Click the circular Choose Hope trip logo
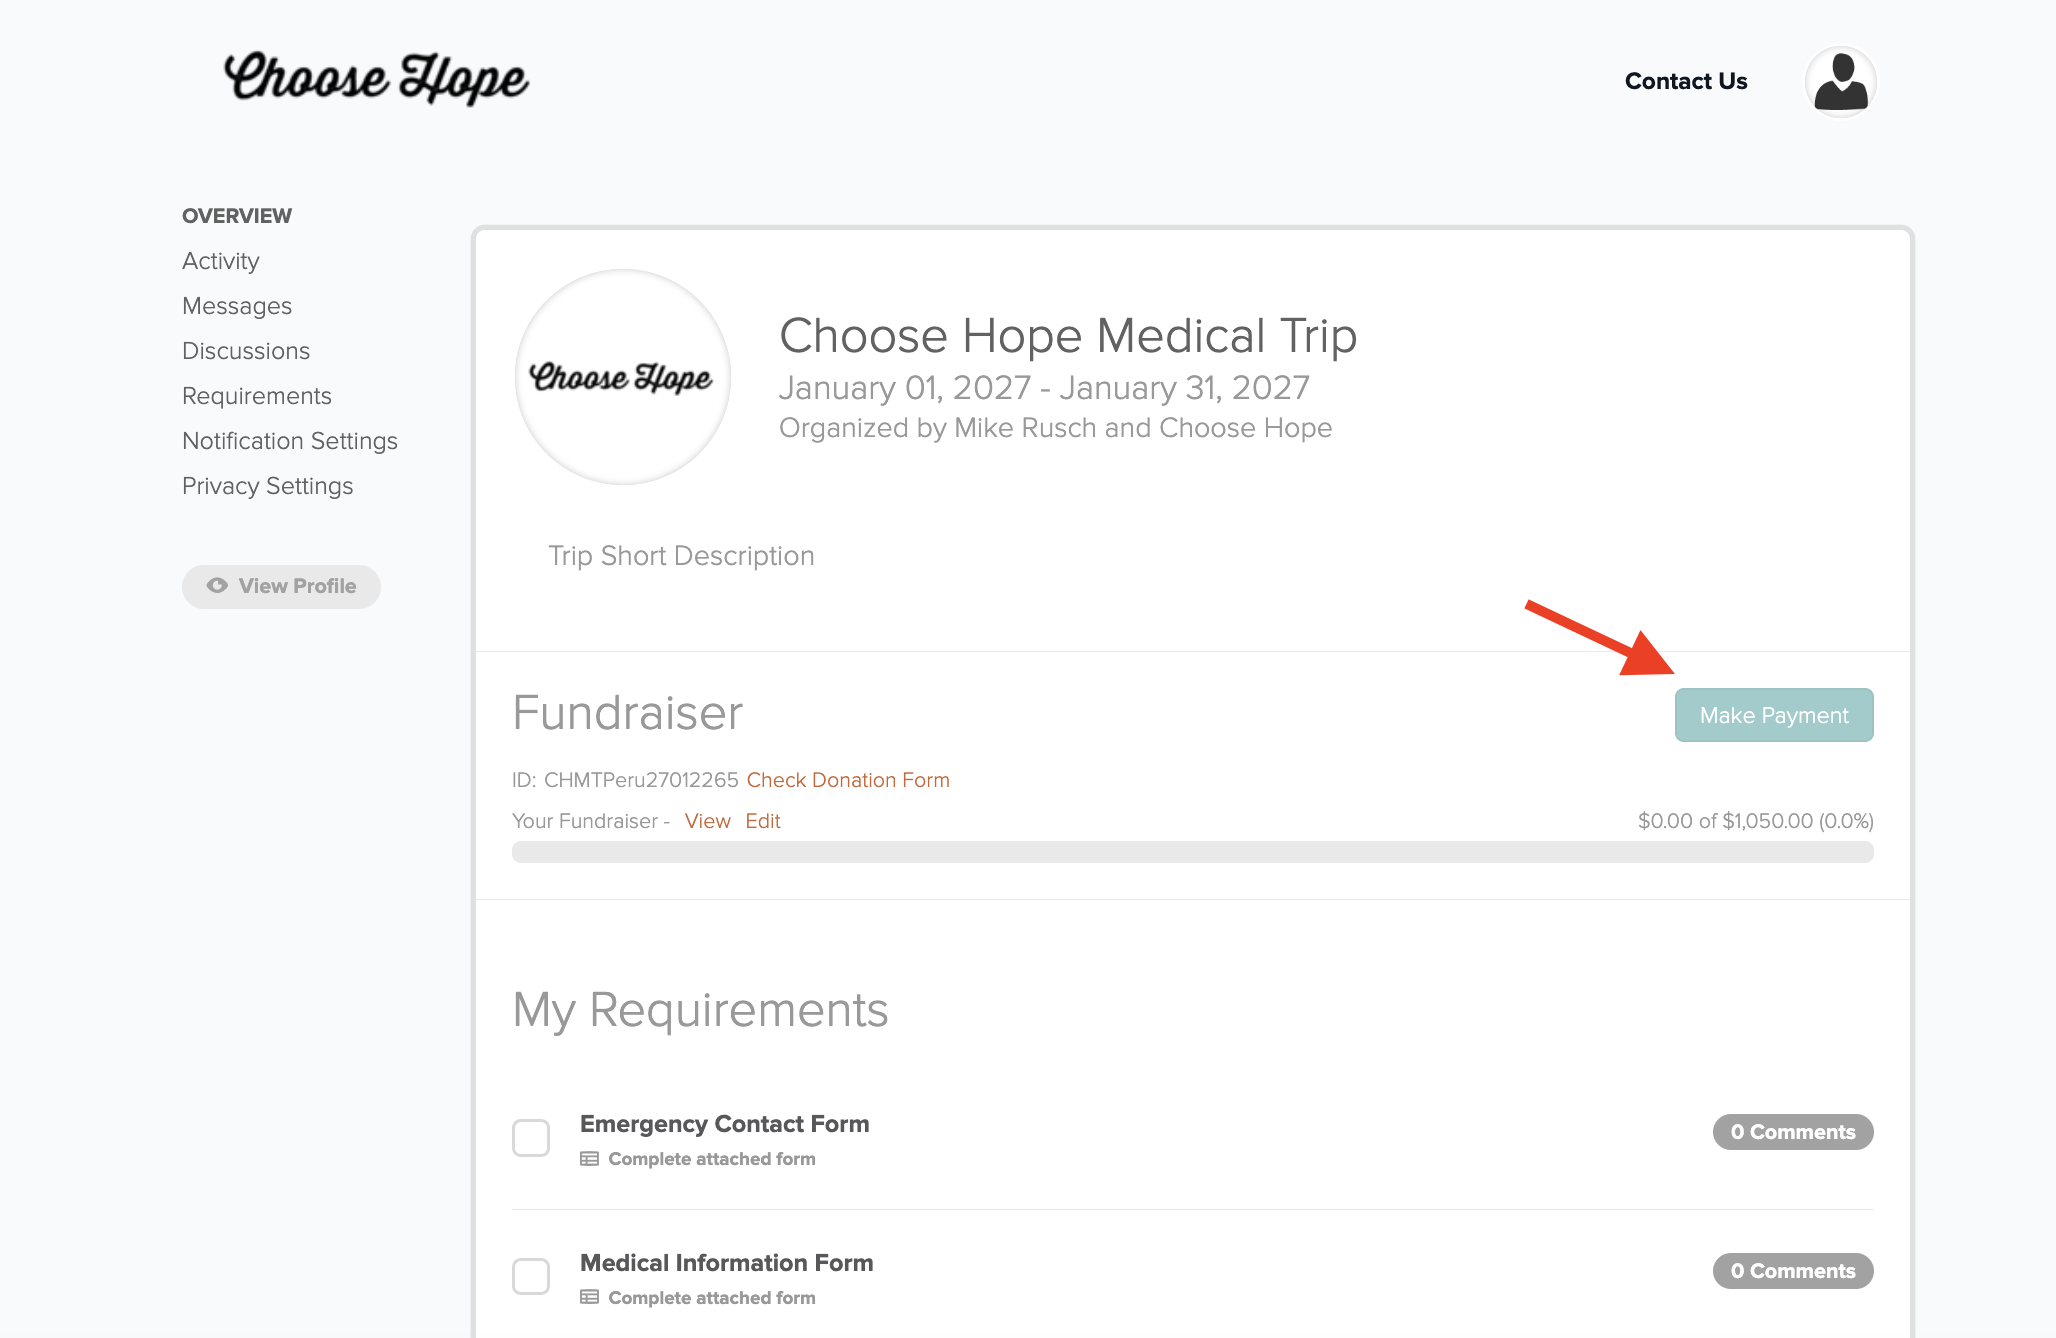The width and height of the screenshot is (2056, 1338). 622,377
